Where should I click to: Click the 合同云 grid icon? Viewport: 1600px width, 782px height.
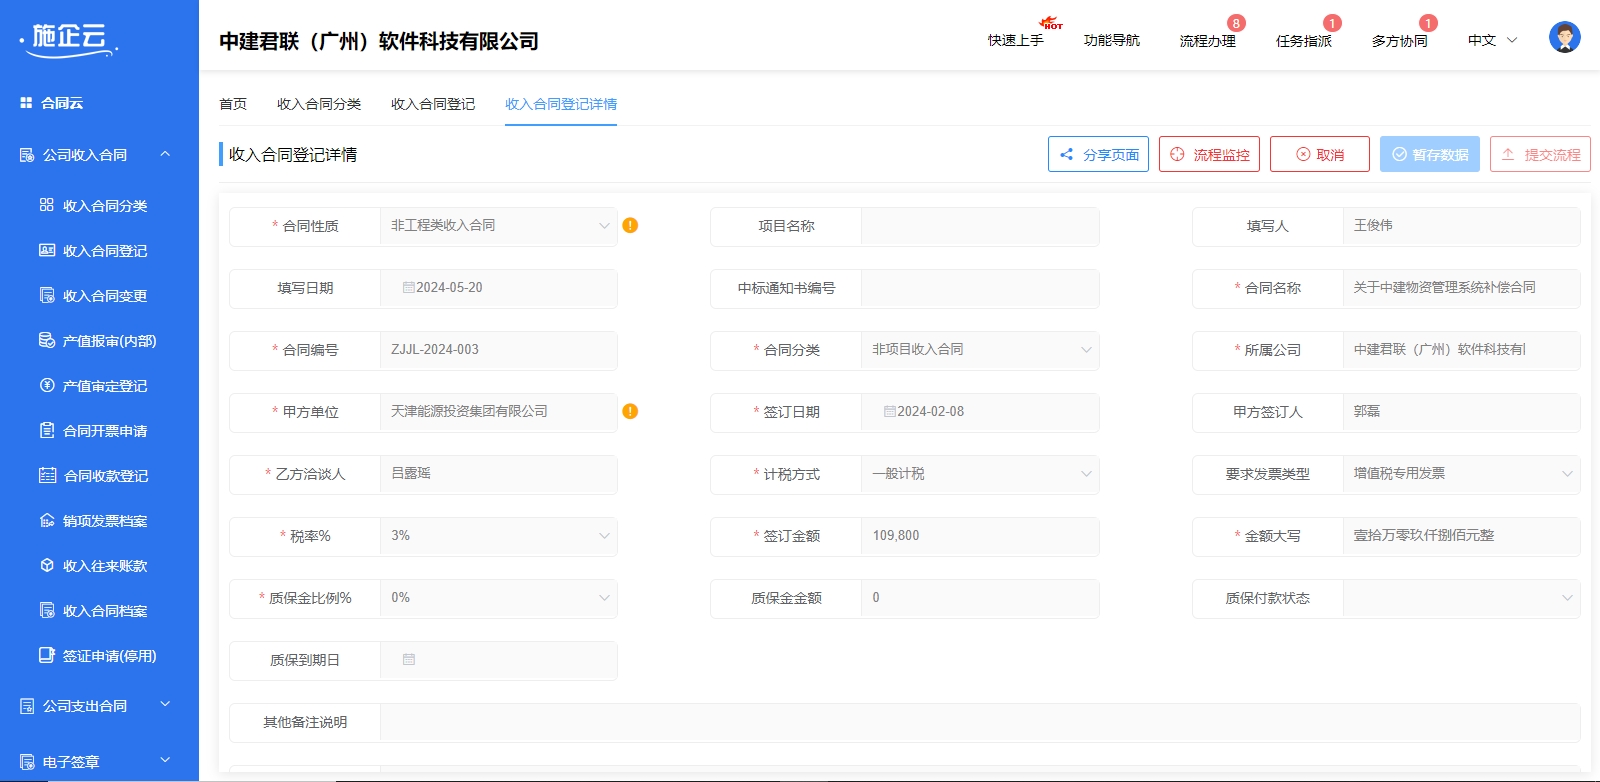26,103
